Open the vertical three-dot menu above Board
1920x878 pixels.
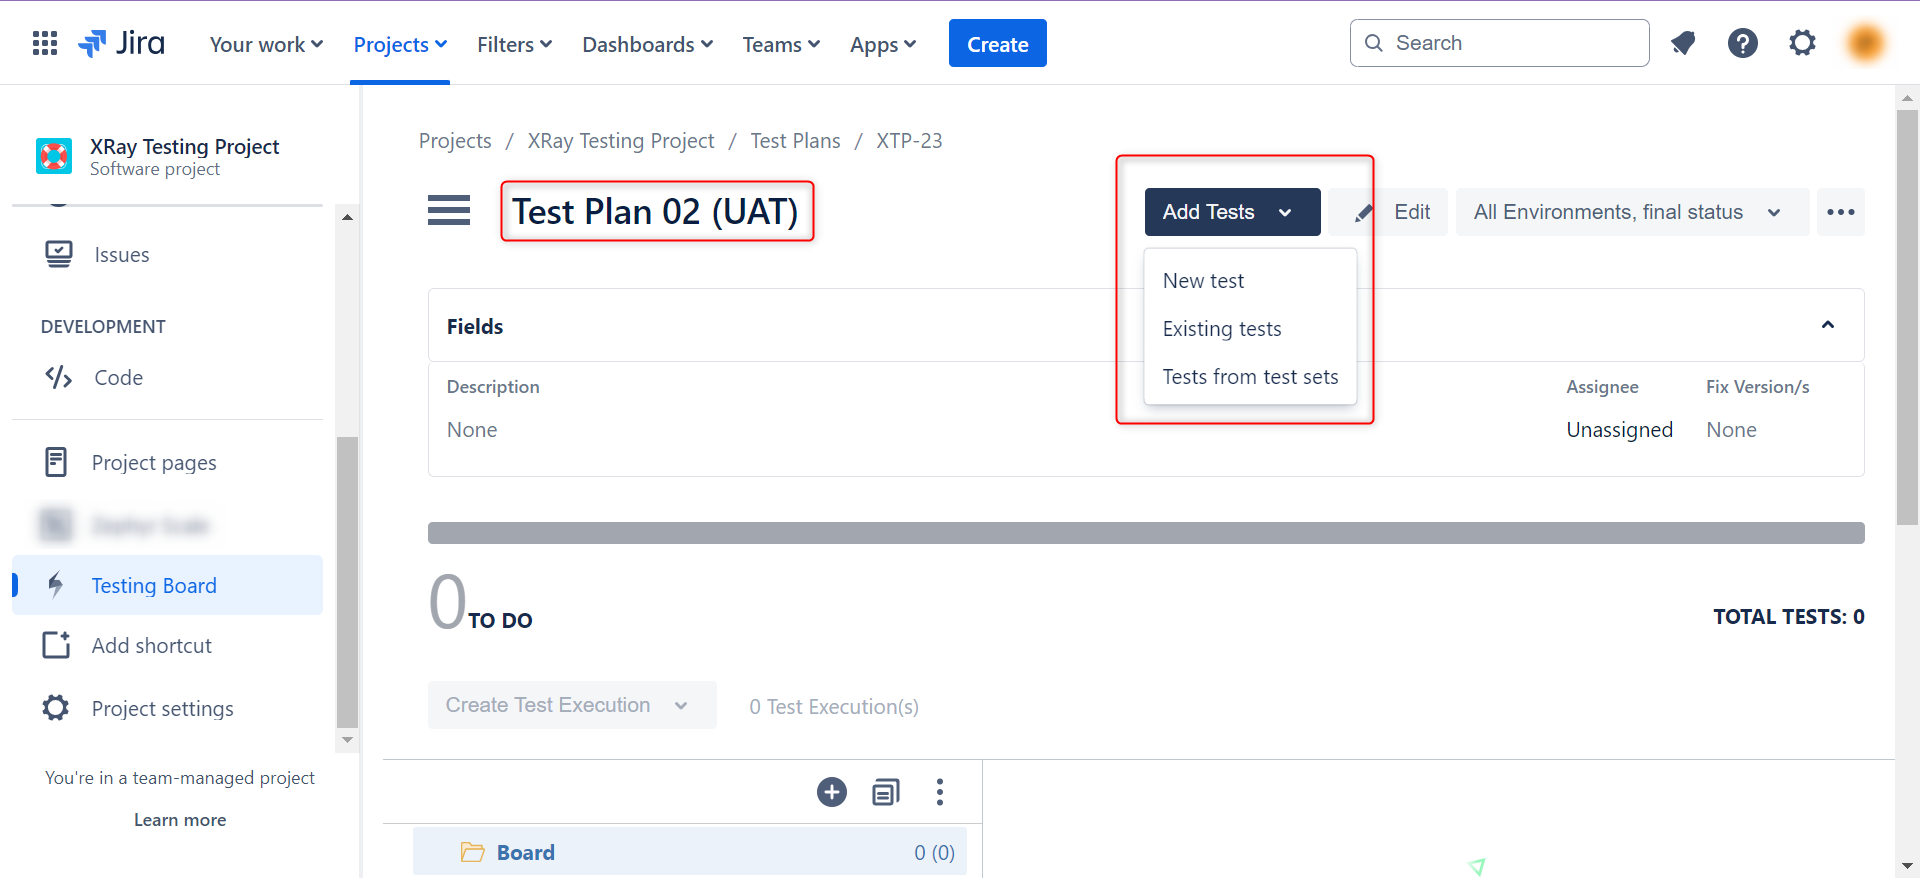tap(939, 792)
